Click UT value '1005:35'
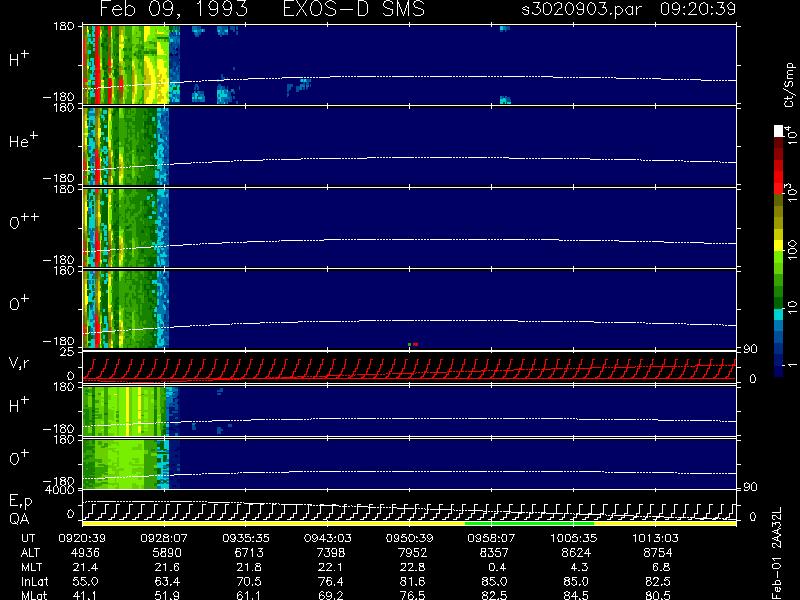The image size is (800, 600). tap(573, 538)
